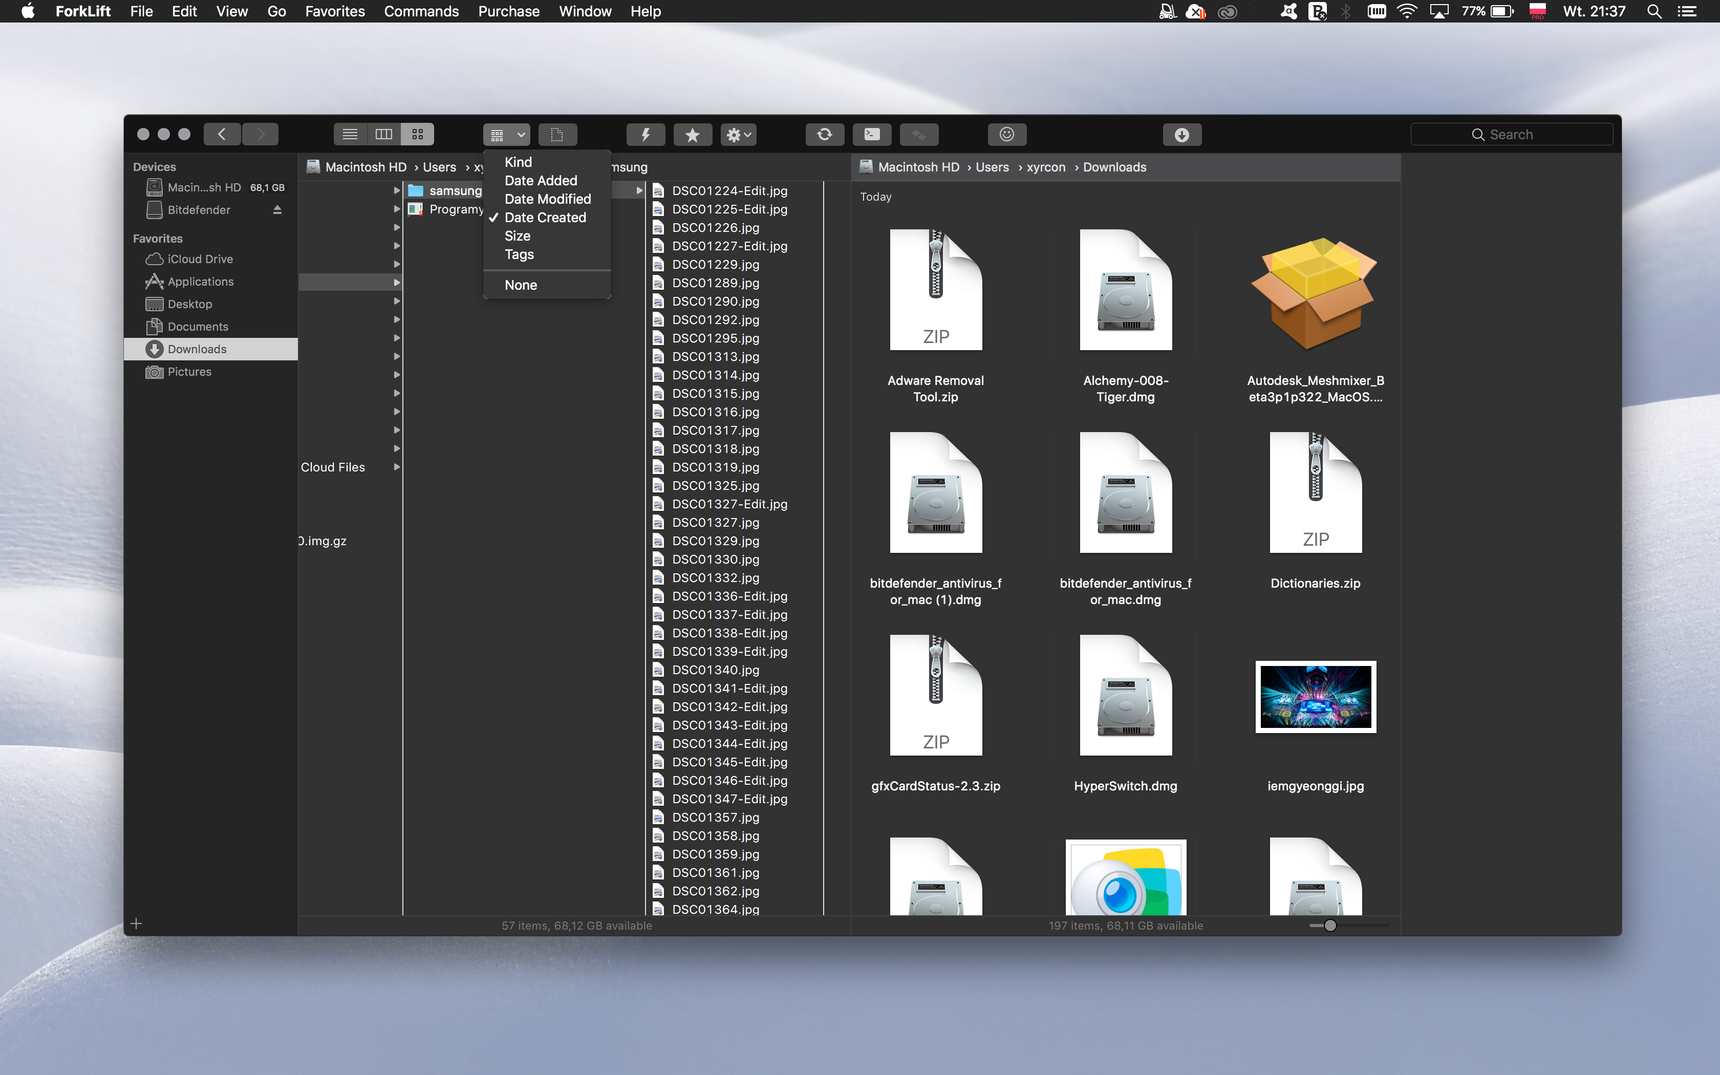Open Documents in Favorites sidebar
Screen dimensions: 1720x1075
click(211, 327)
